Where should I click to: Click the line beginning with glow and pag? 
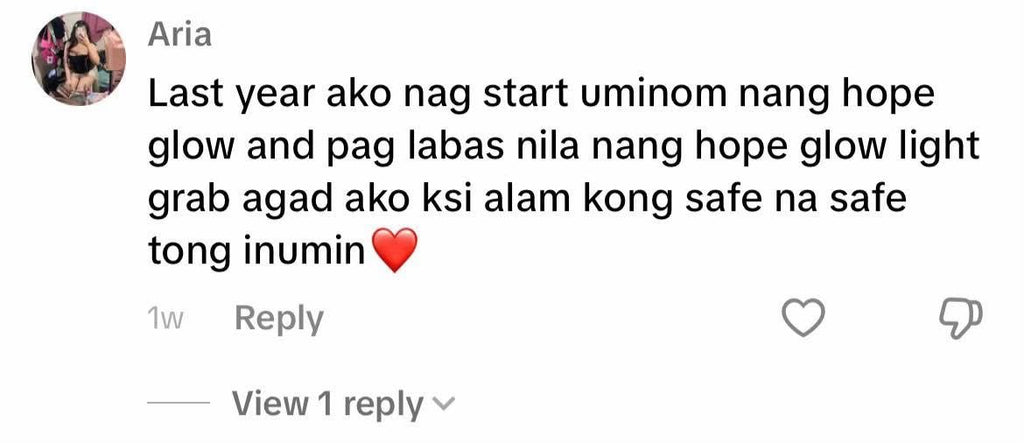tap(564, 148)
